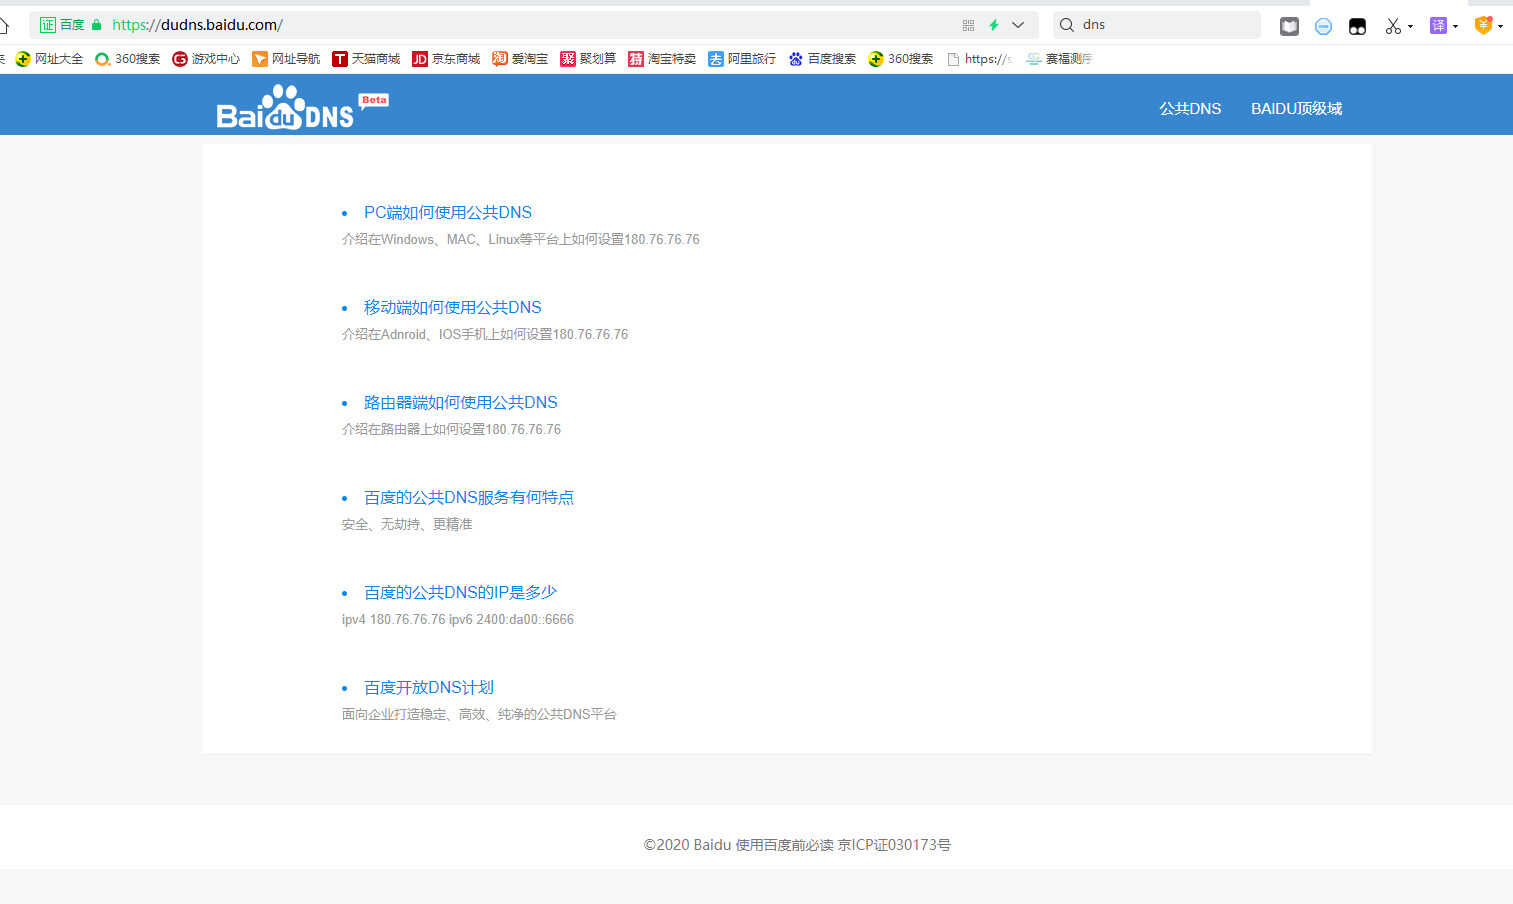Open the 路由器端如何使用公共DNS link
Screen dimensions: 1513x904
click(x=460, y=402)
